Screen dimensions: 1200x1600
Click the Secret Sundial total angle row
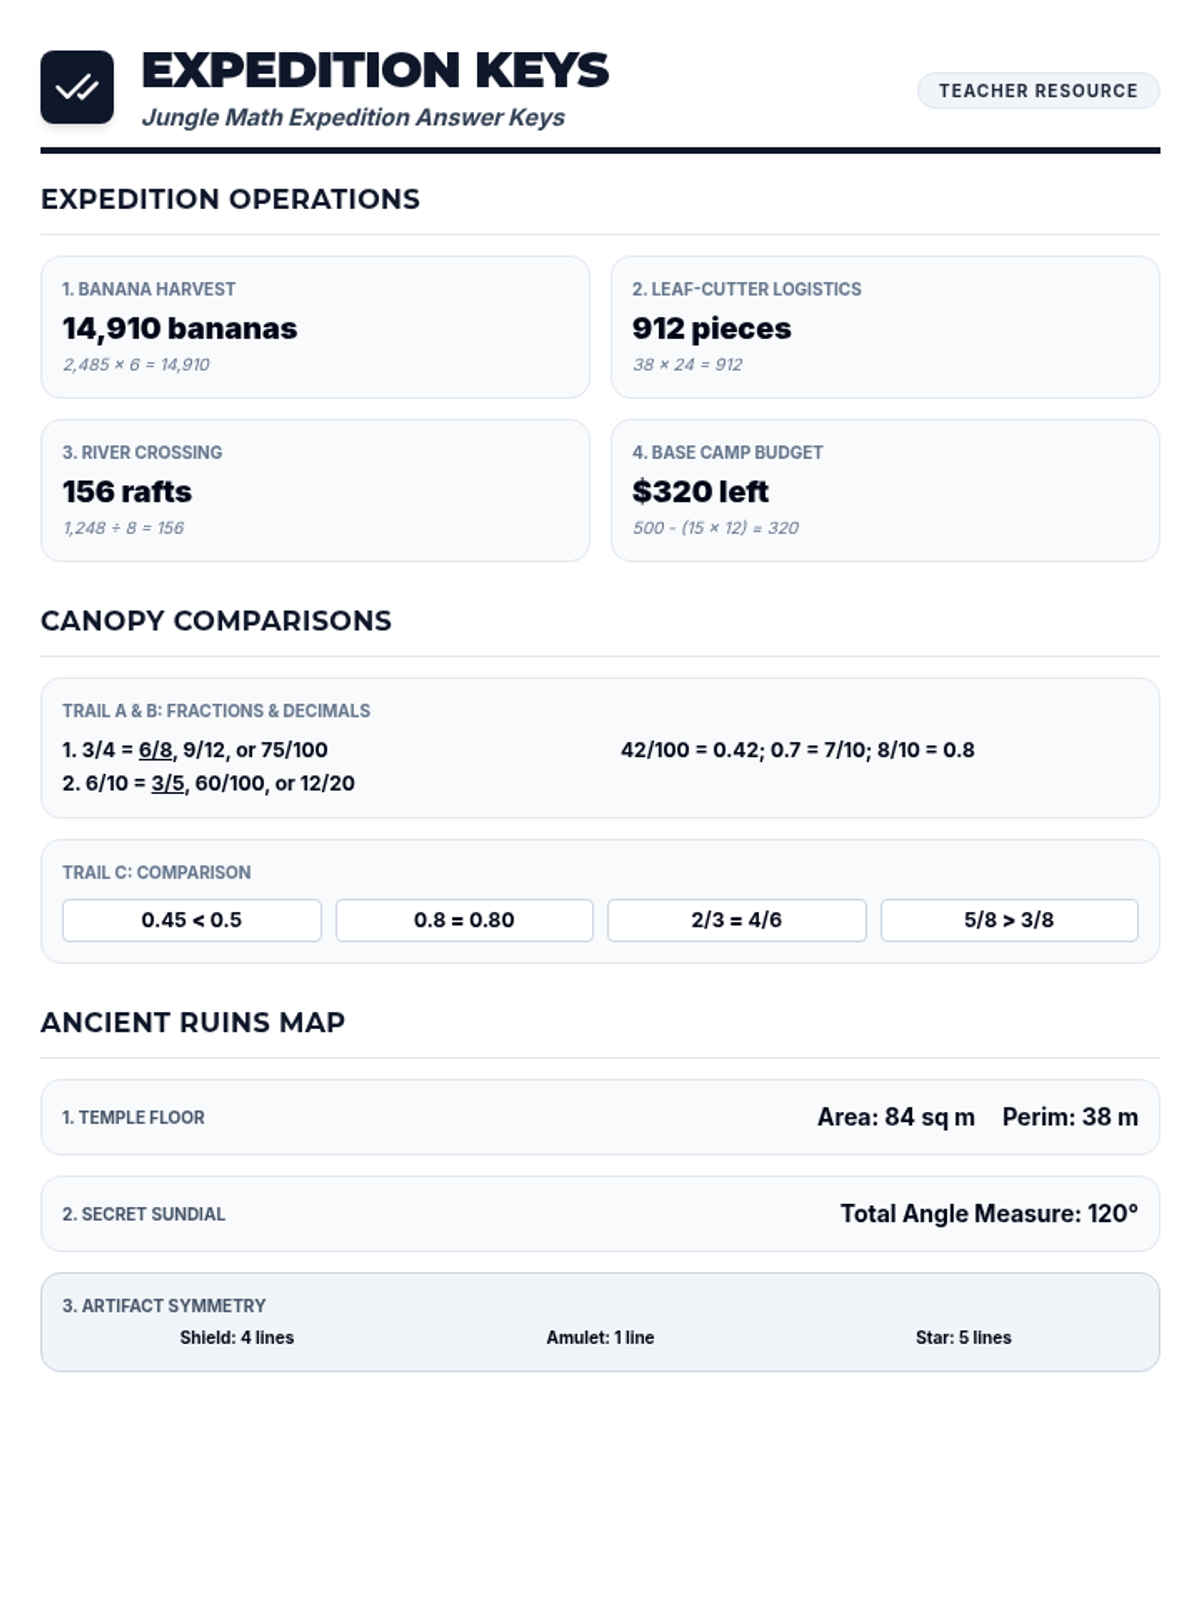(x=600, y=1214)
